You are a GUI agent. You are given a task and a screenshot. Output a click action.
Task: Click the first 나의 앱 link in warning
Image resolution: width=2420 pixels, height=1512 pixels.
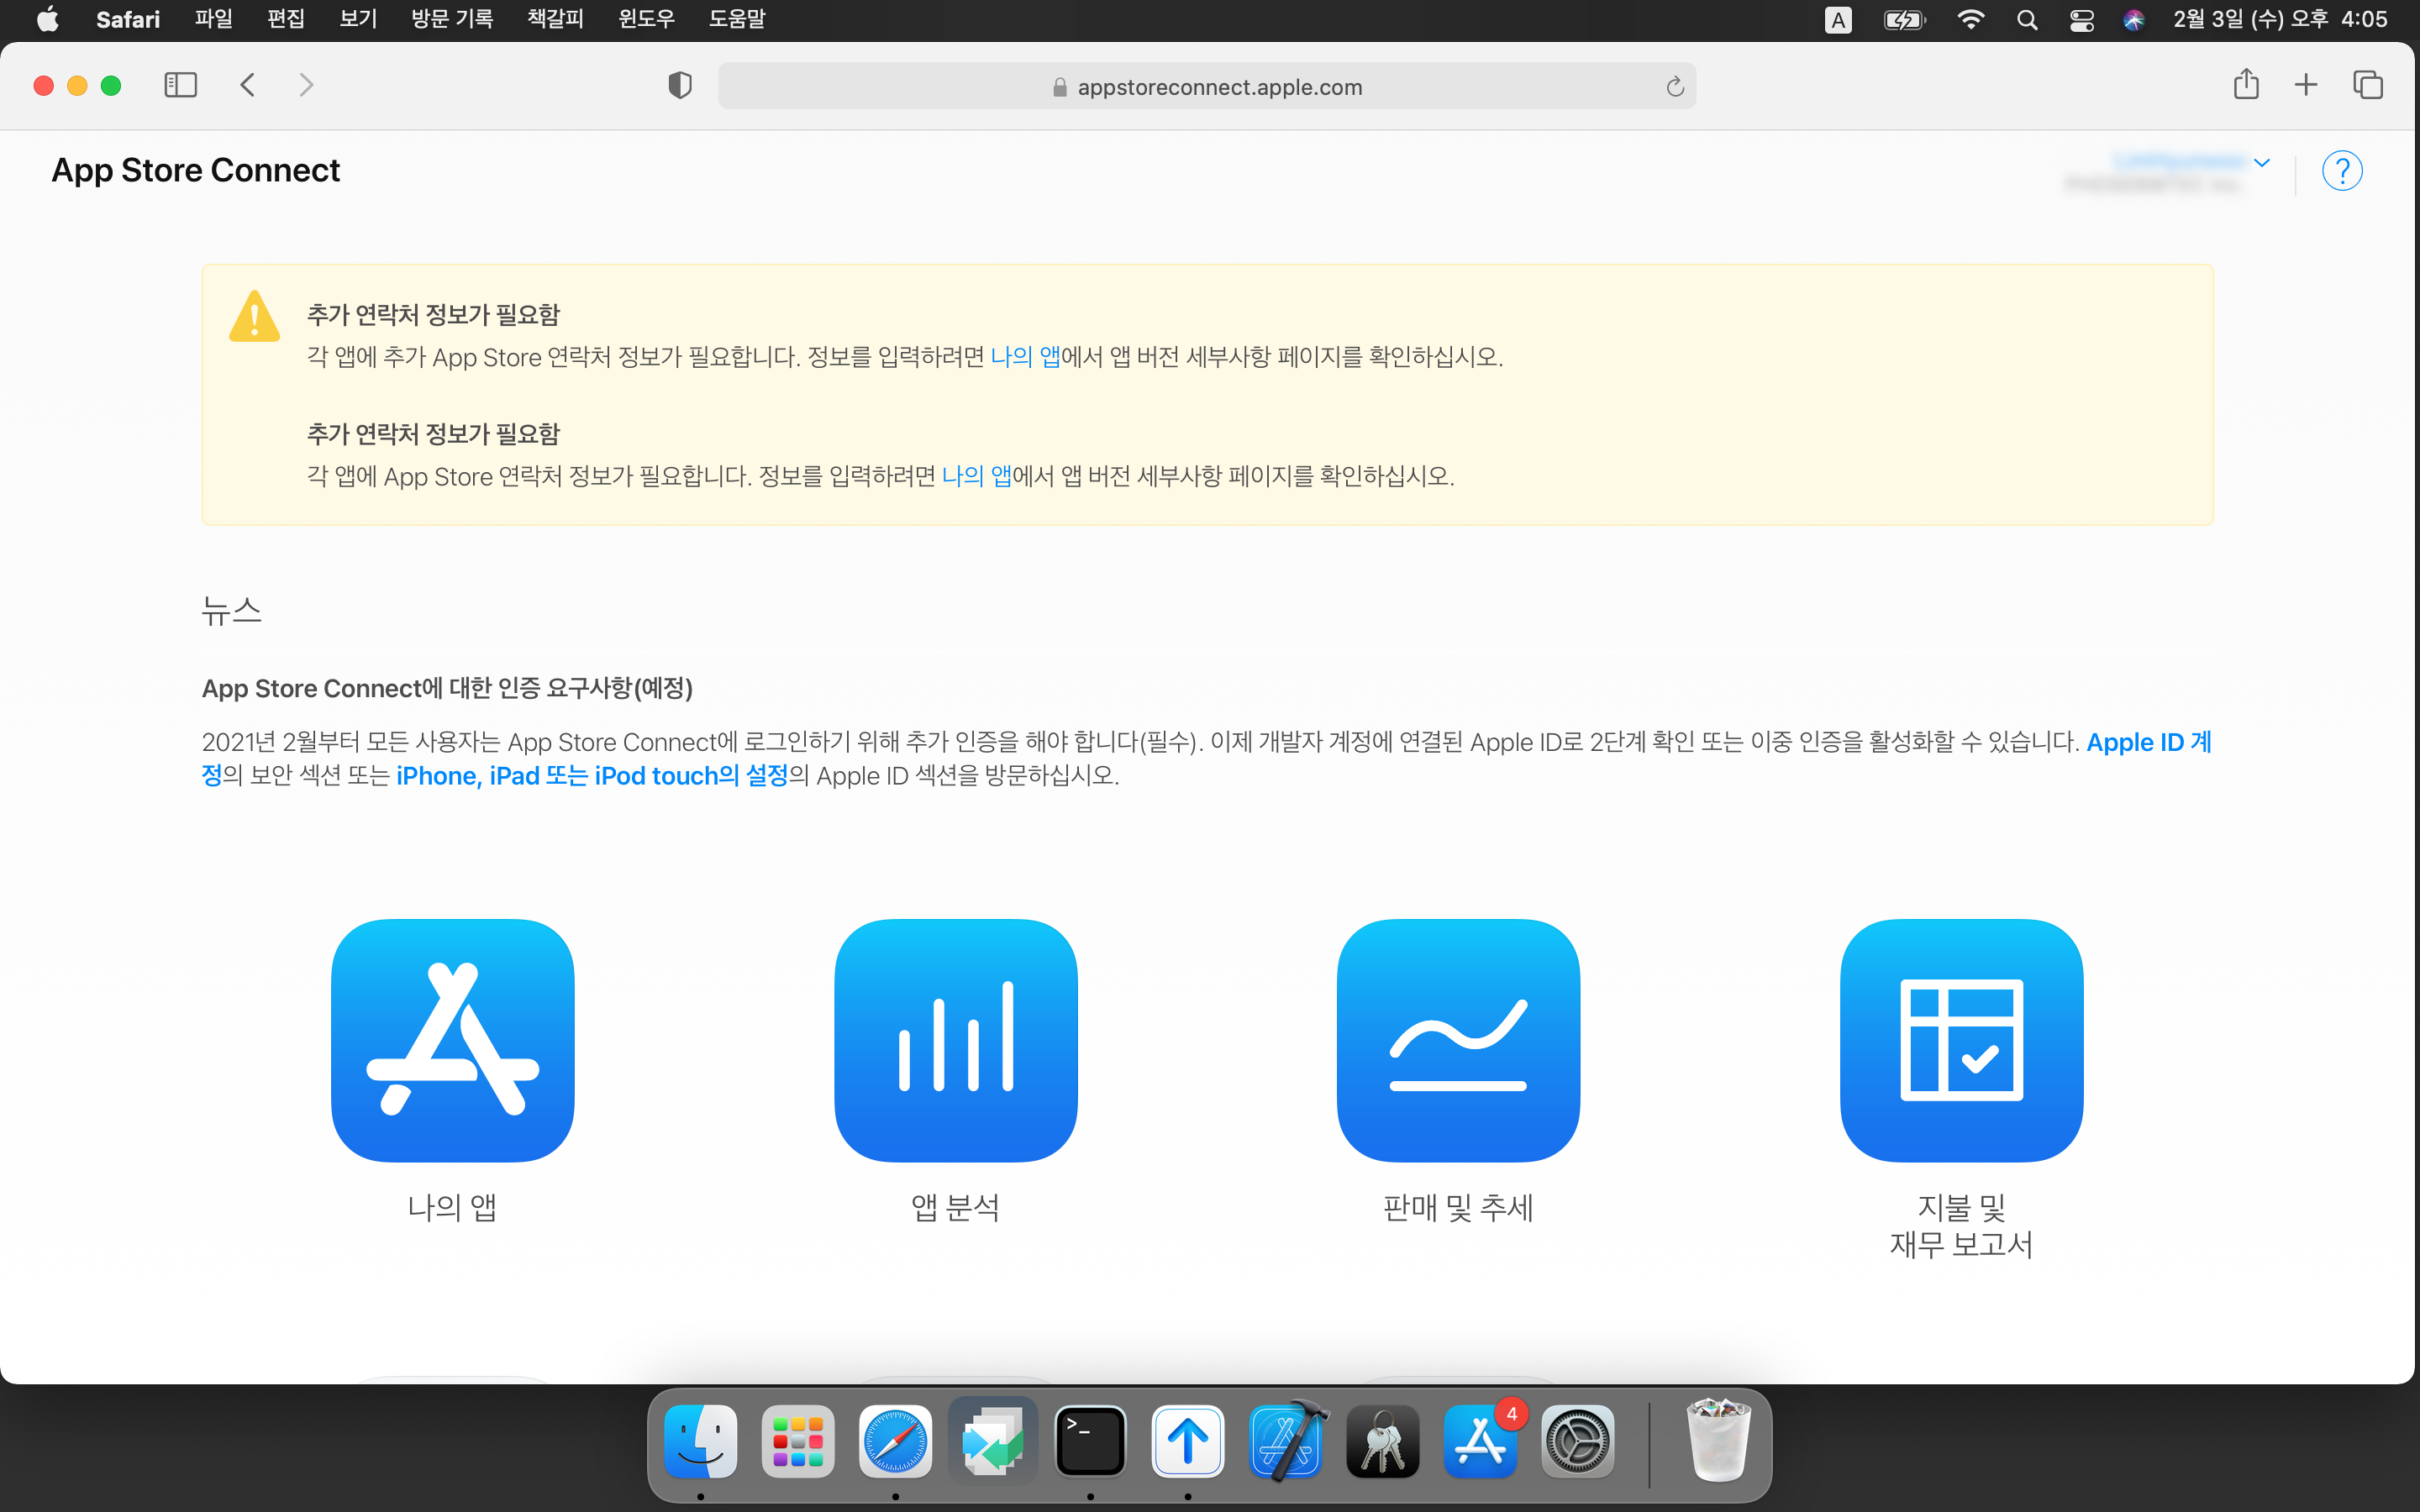point(1025,357)
